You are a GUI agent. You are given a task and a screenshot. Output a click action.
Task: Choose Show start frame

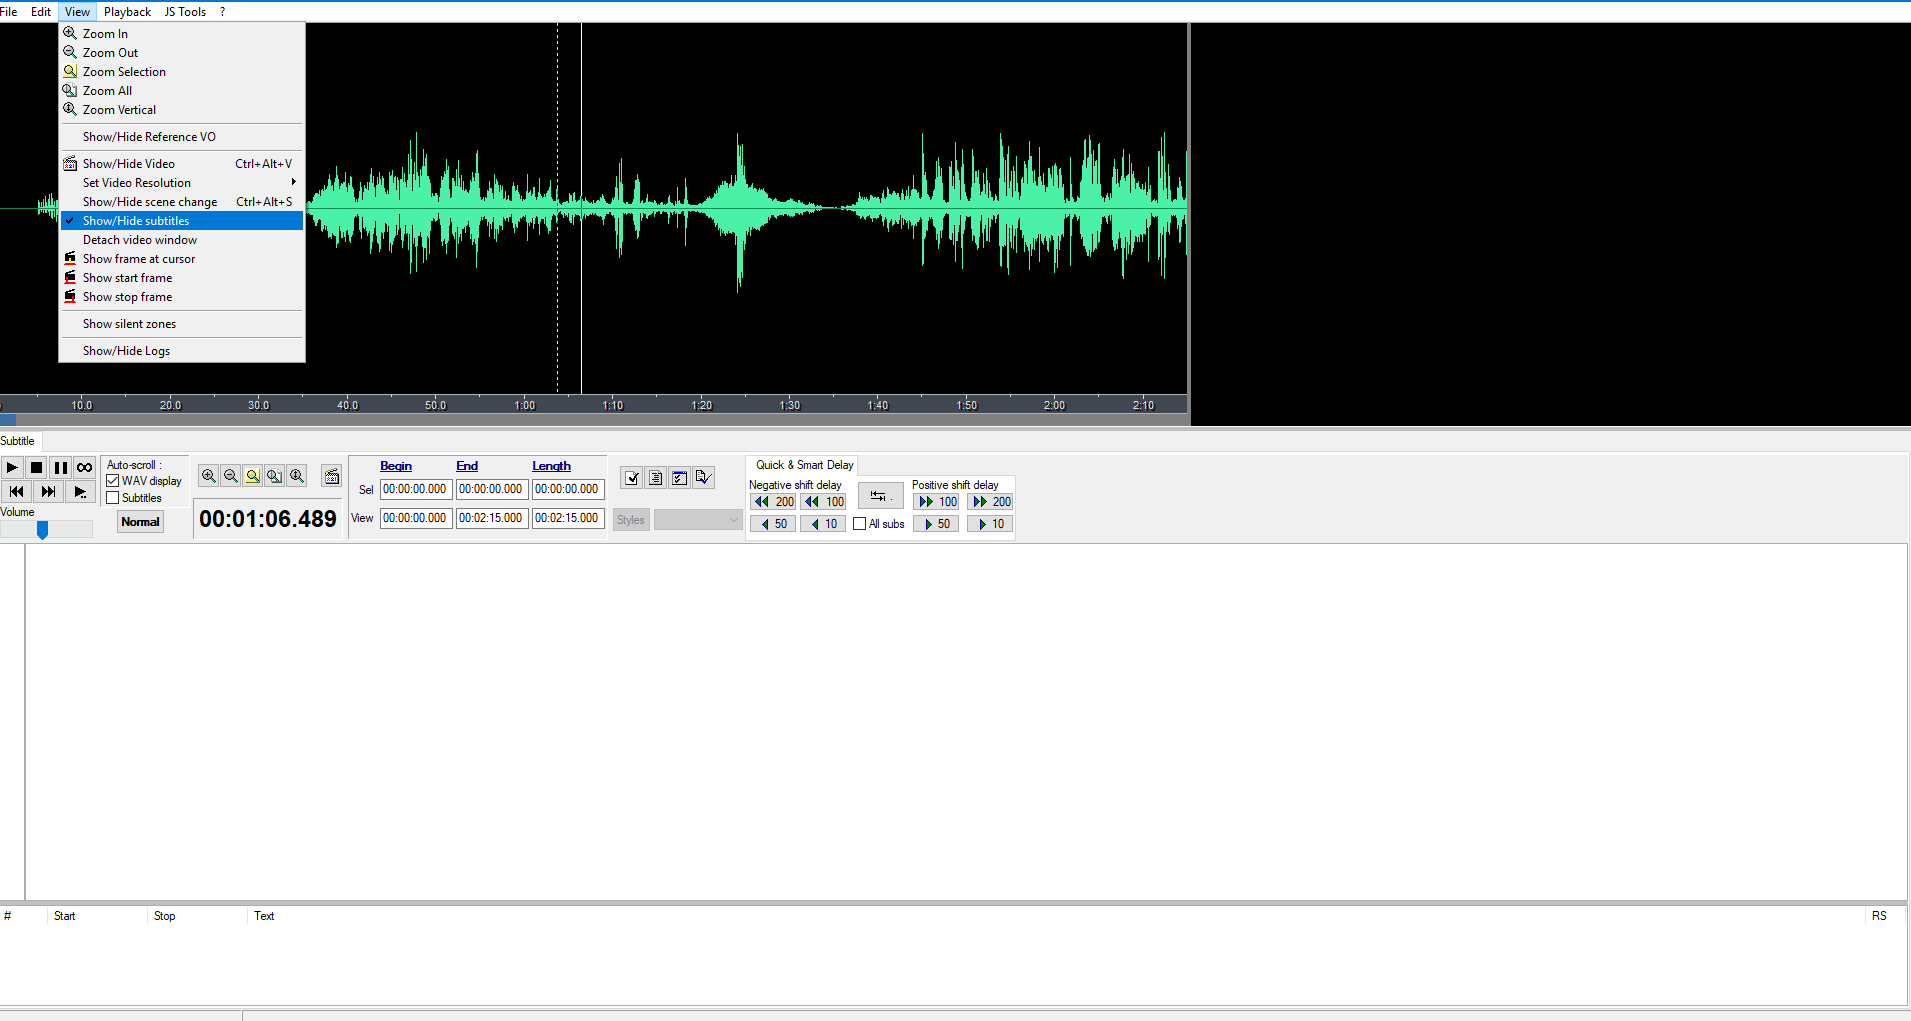182,278
